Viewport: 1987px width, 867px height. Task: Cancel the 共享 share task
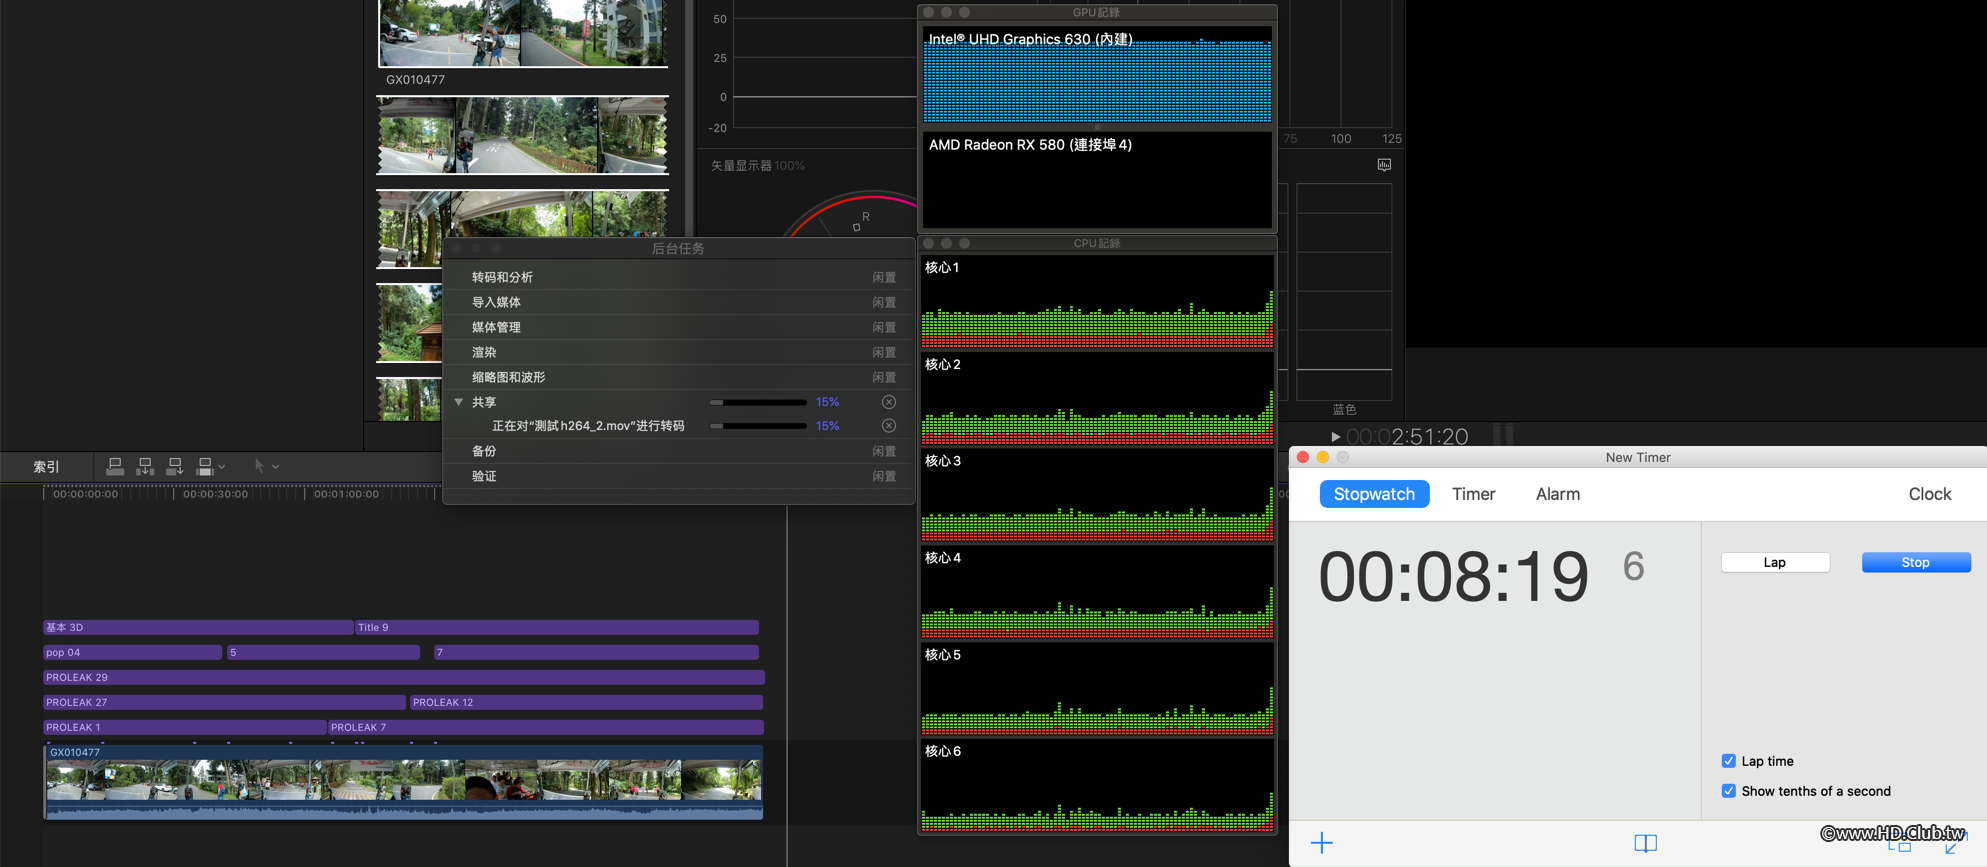pyautogui.click(x=888, y=402)
